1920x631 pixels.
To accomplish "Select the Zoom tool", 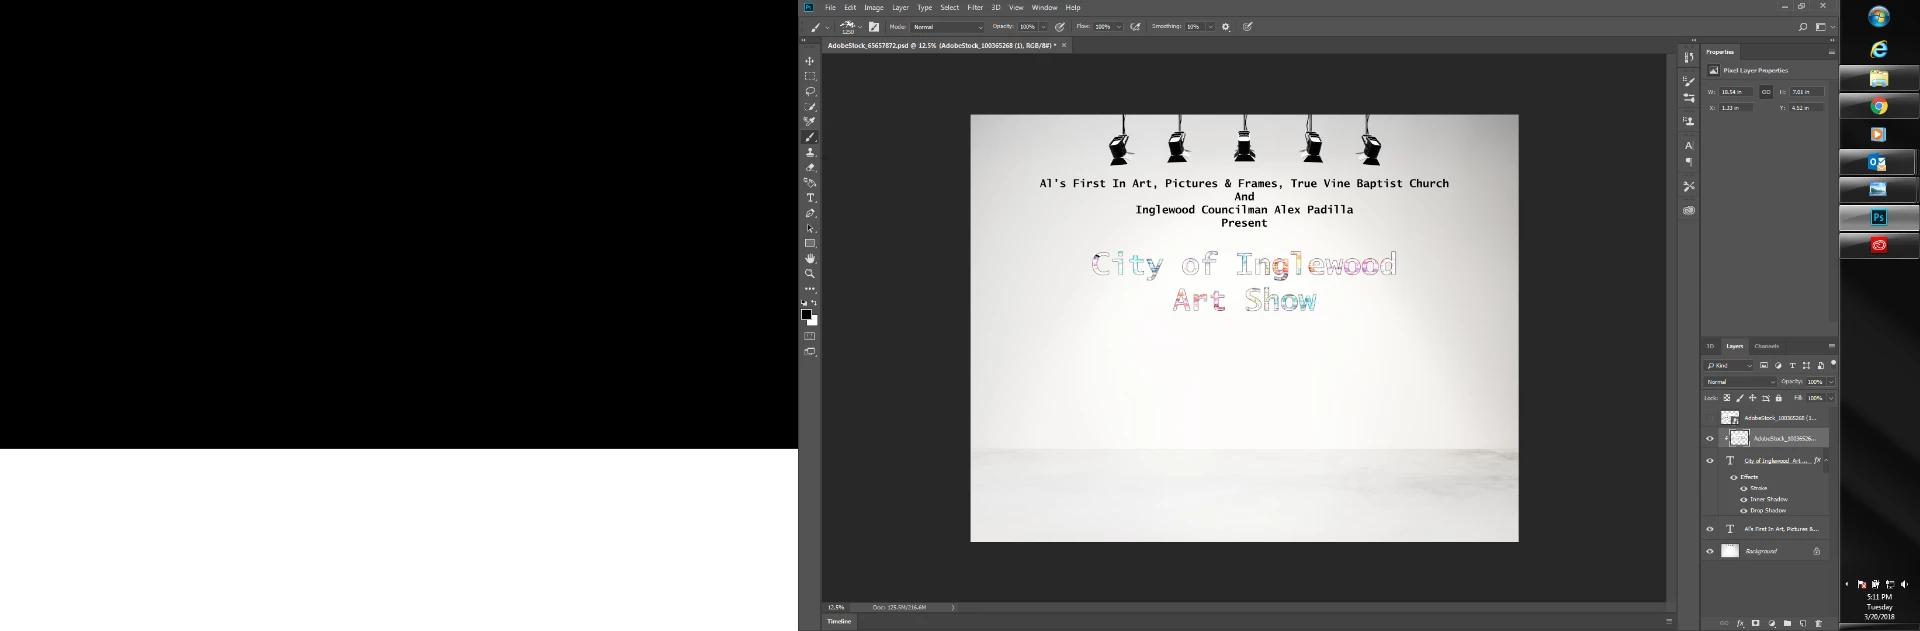I will [810, 273].
